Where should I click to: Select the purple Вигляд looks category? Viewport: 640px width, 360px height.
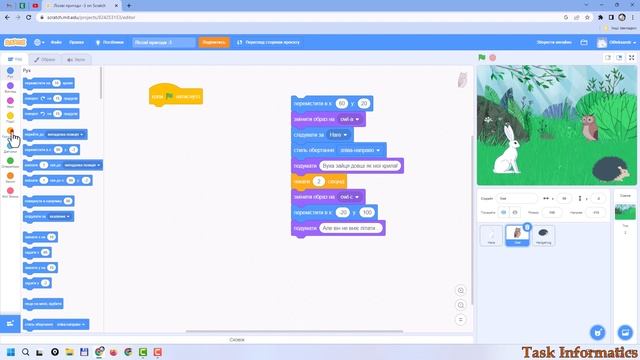(10, 87)
